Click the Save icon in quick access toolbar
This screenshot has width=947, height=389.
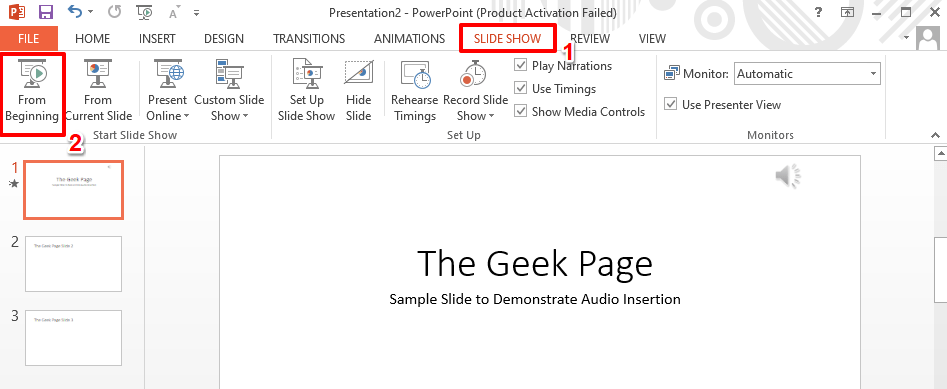tap(45, 11)
